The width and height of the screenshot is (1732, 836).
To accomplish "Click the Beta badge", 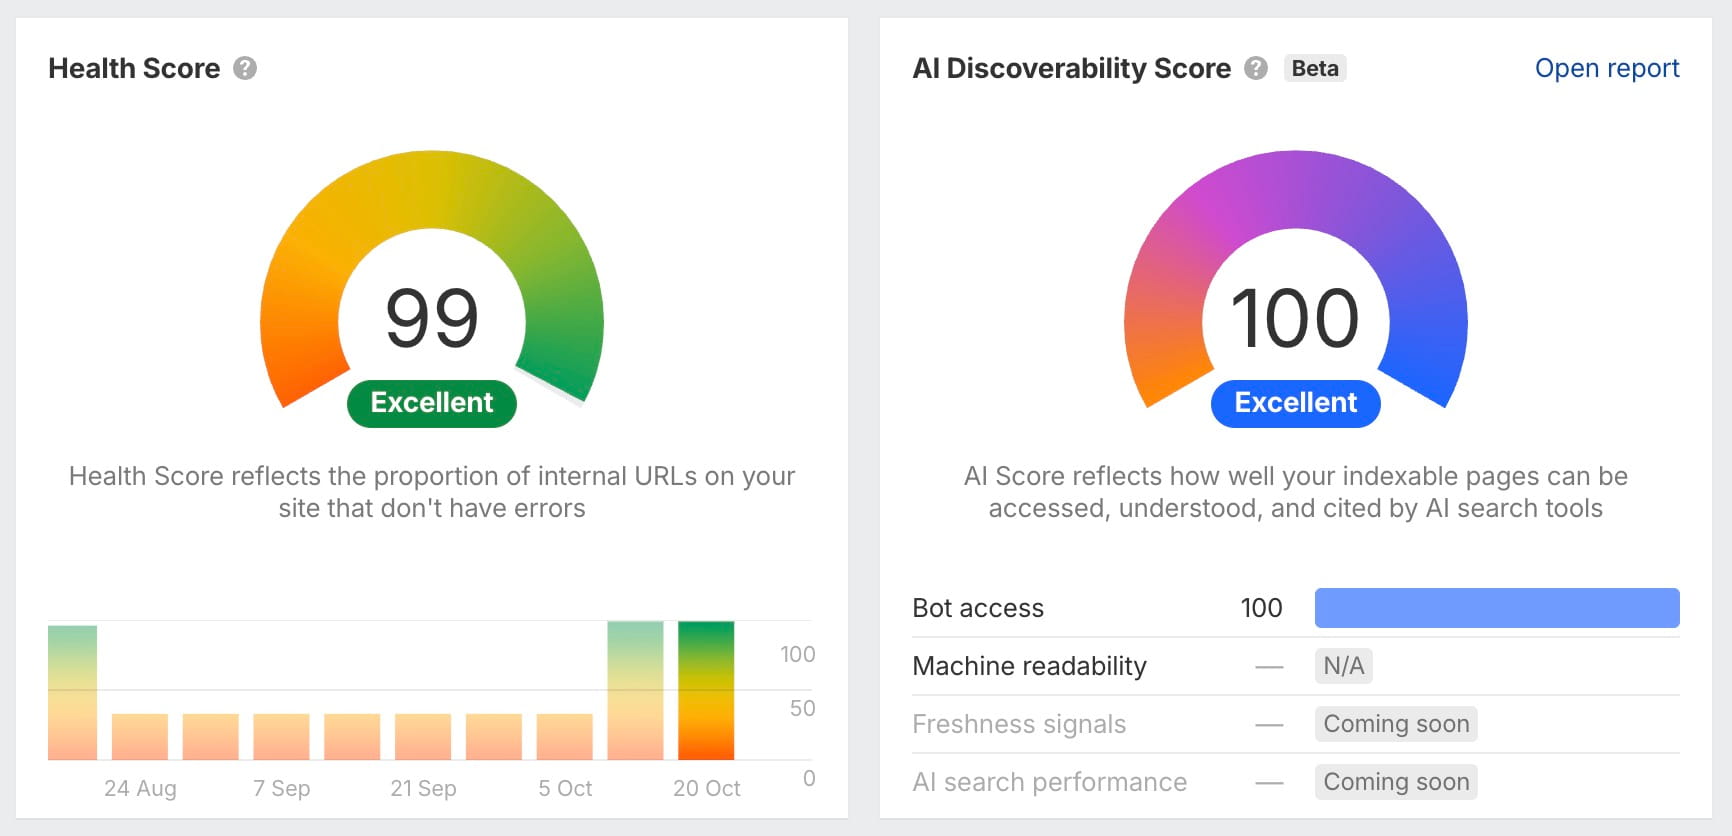I will [x=1315, y=68].
